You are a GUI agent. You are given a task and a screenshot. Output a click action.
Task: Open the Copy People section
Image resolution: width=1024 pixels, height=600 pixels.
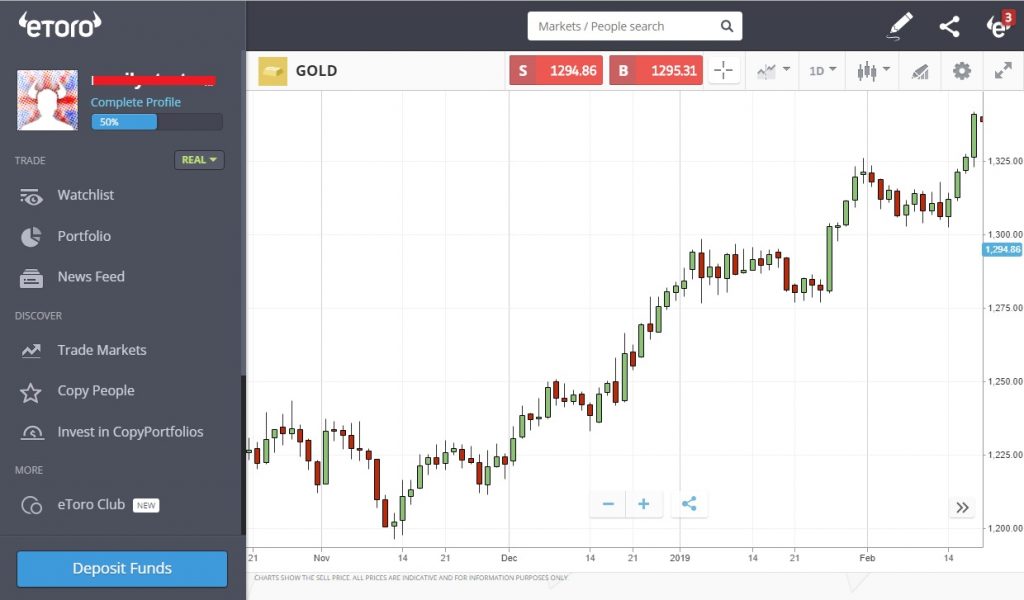94,391
